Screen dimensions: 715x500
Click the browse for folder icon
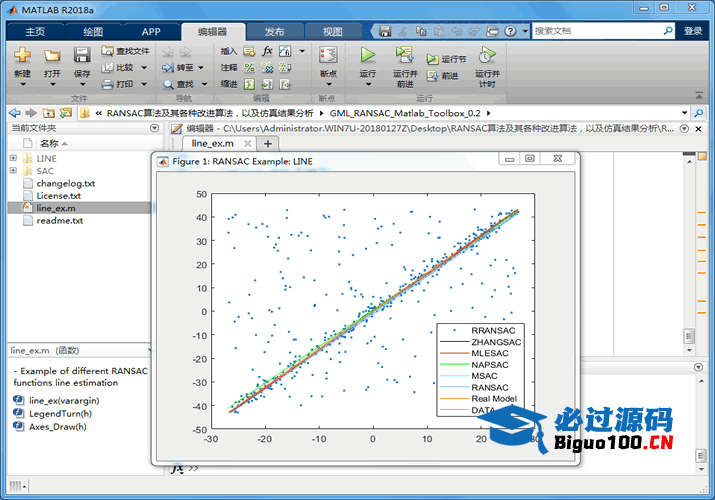pos(66,113)
